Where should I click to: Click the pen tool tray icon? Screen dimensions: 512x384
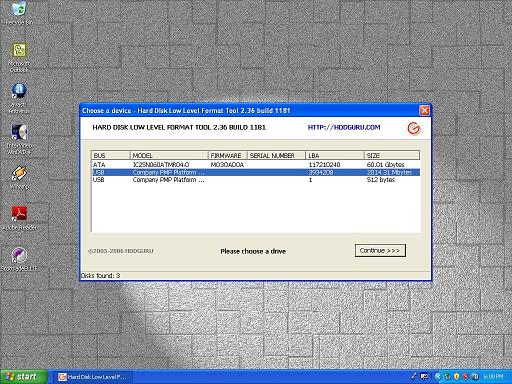(x=414, y=377)
